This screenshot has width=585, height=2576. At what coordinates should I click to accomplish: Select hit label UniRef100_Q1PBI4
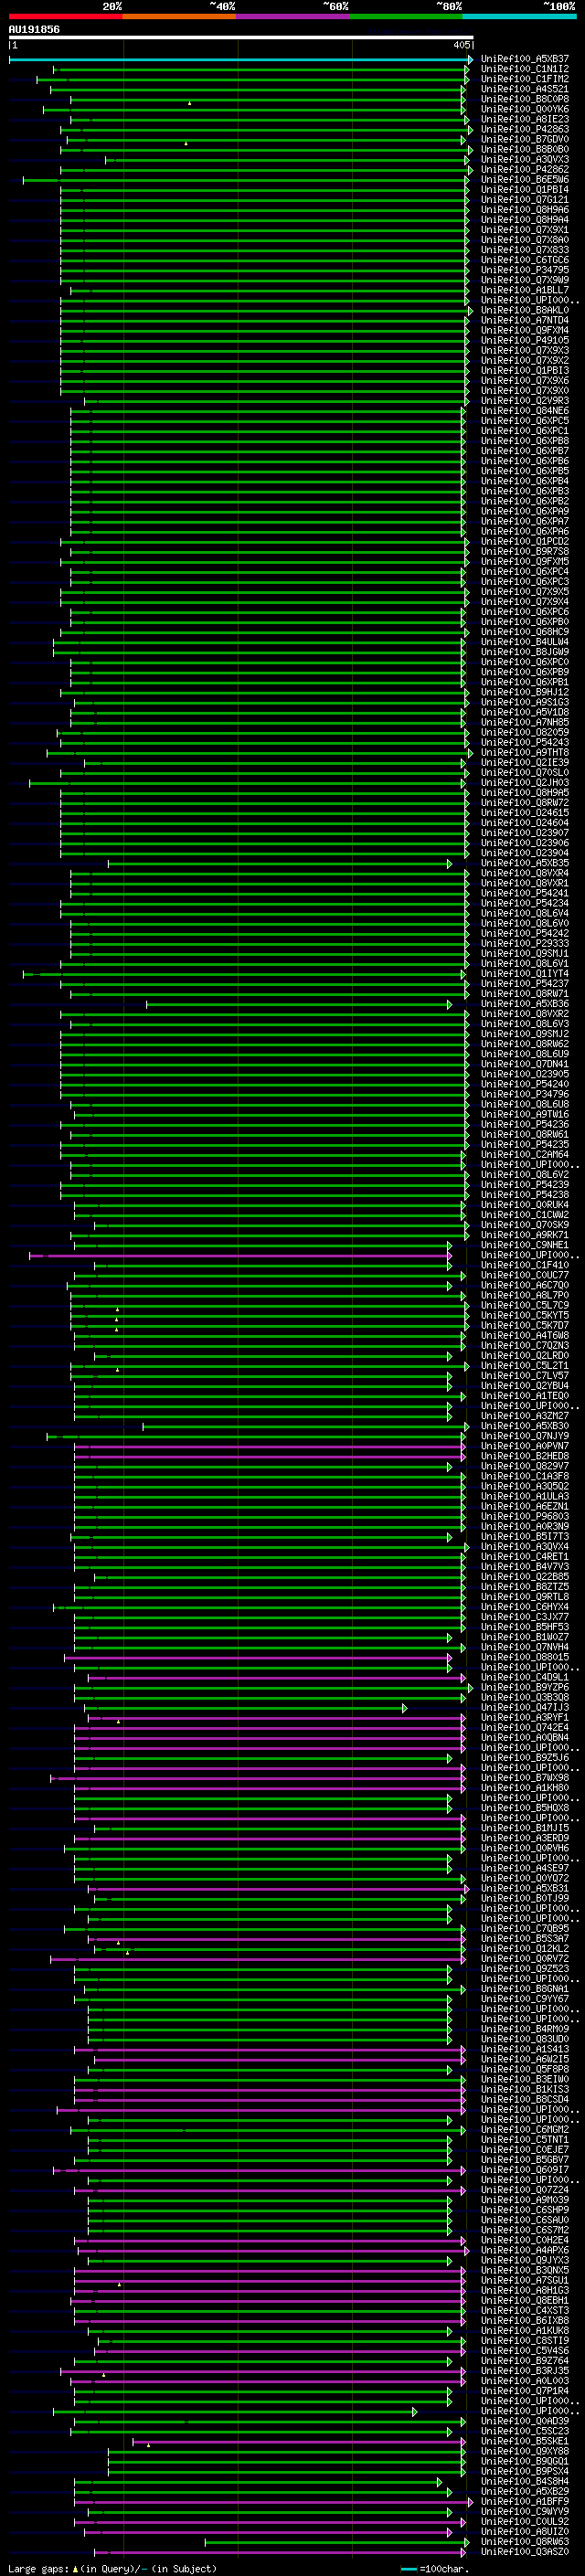pyautogui.click(x=525, y=189)
